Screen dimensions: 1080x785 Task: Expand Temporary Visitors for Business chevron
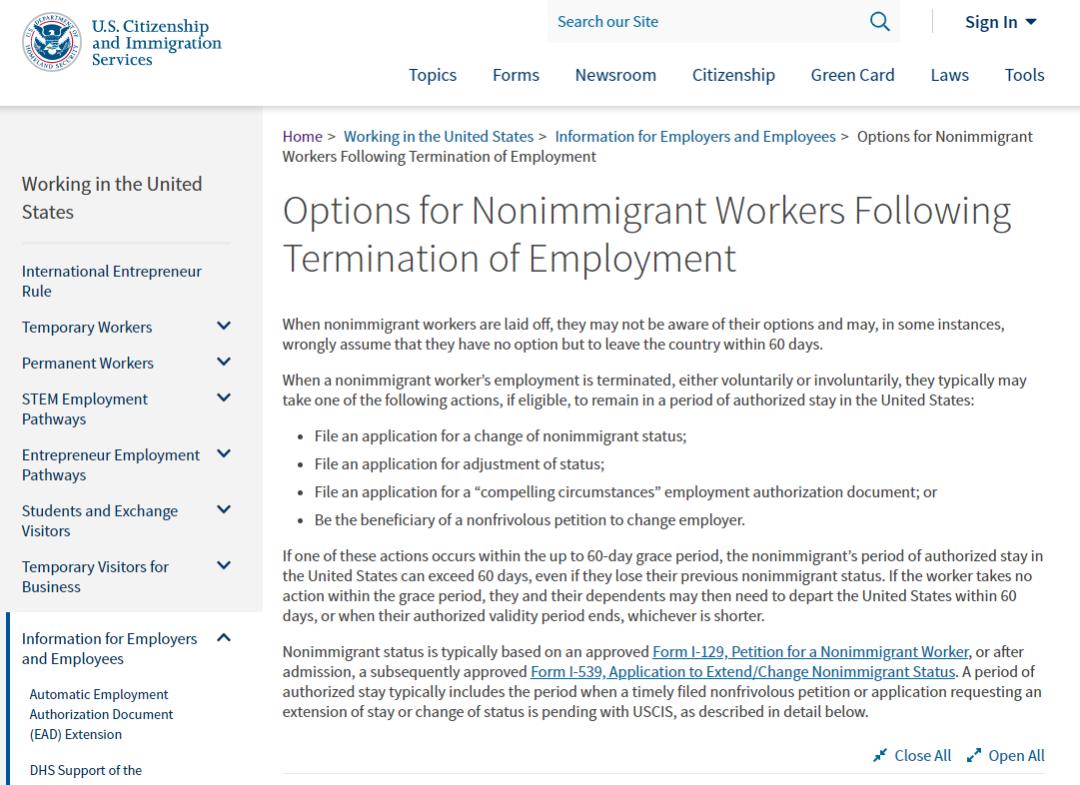[x=224, y=566]
